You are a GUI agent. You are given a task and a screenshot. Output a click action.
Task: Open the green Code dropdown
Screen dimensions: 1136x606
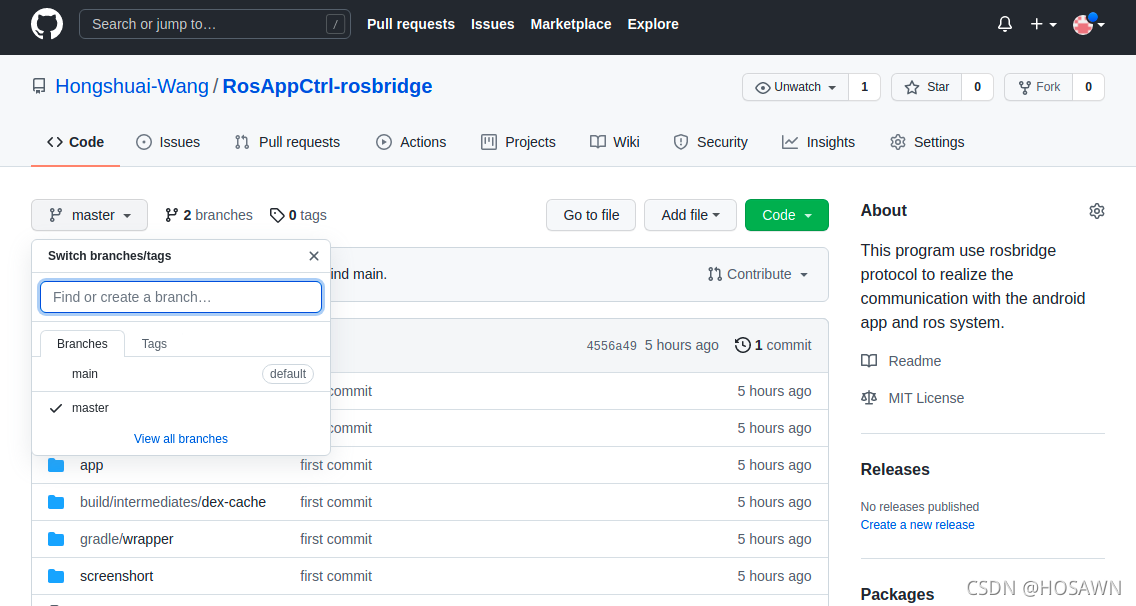pyautogui.click(x=787, y=215)
